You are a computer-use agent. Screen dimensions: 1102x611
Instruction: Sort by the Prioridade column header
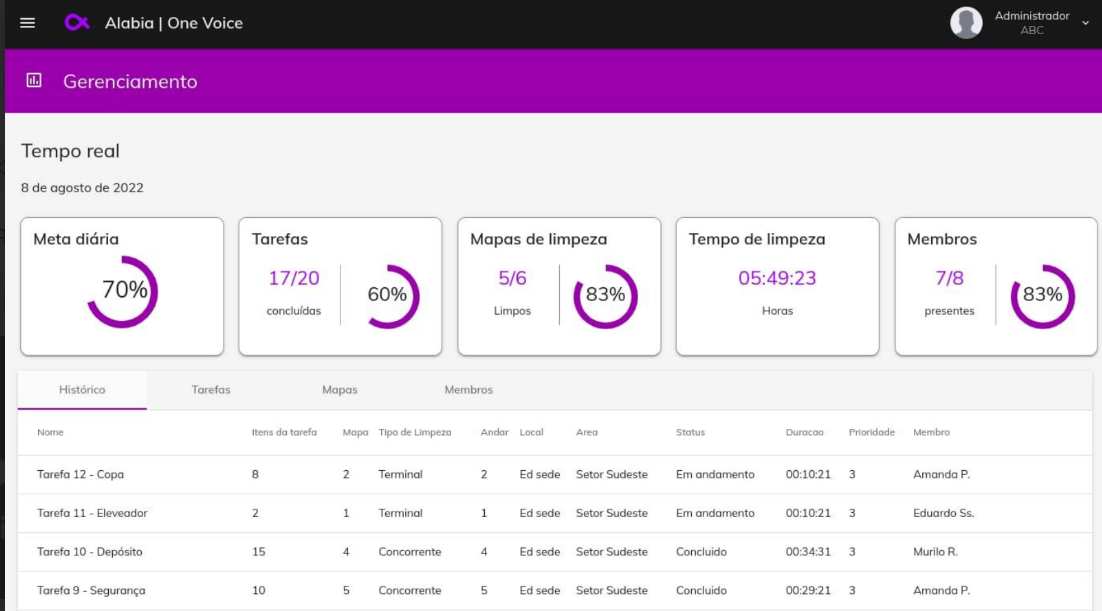coord(871,433)
